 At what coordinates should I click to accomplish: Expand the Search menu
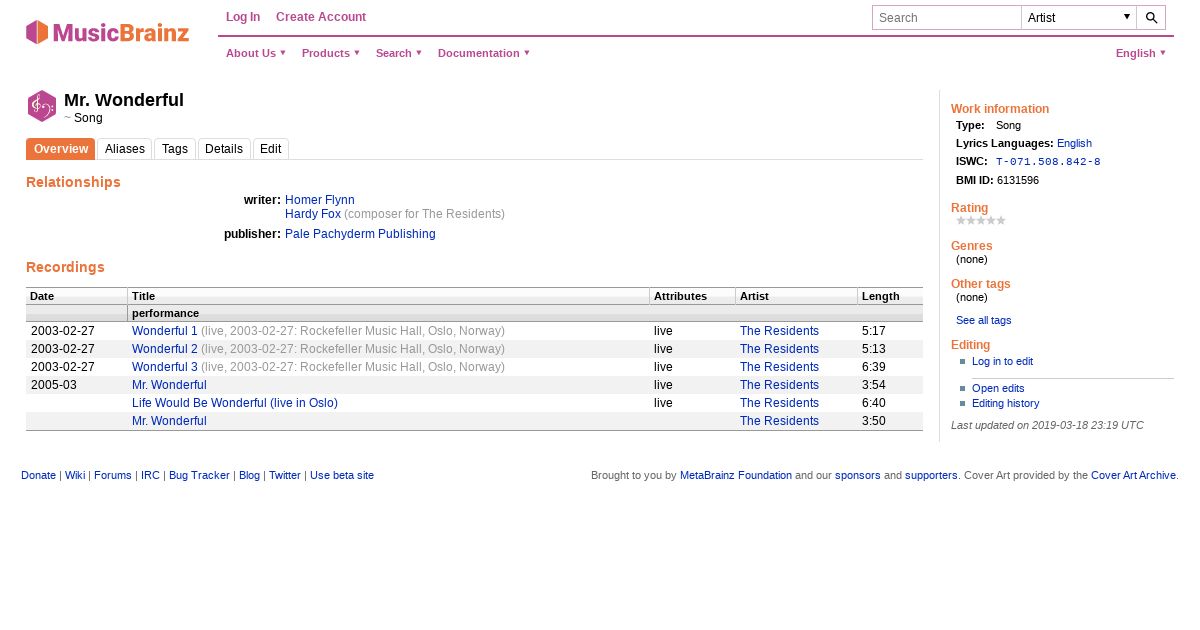(399, 53)
